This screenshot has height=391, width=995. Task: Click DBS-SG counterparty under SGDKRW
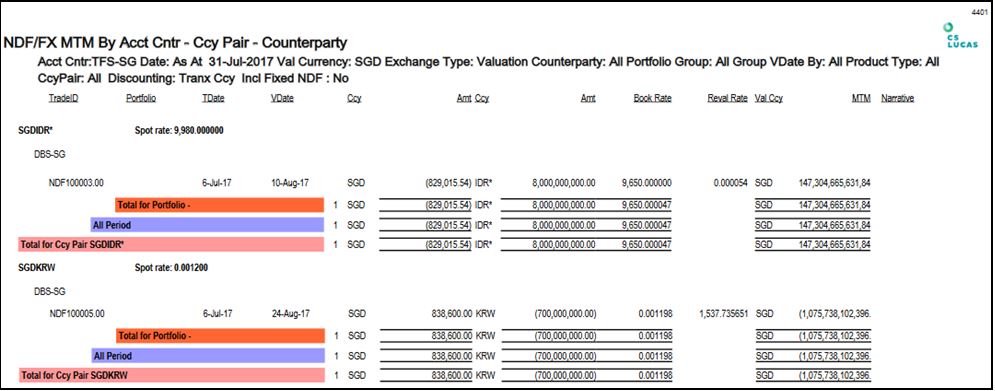click(x=49, y=291)
